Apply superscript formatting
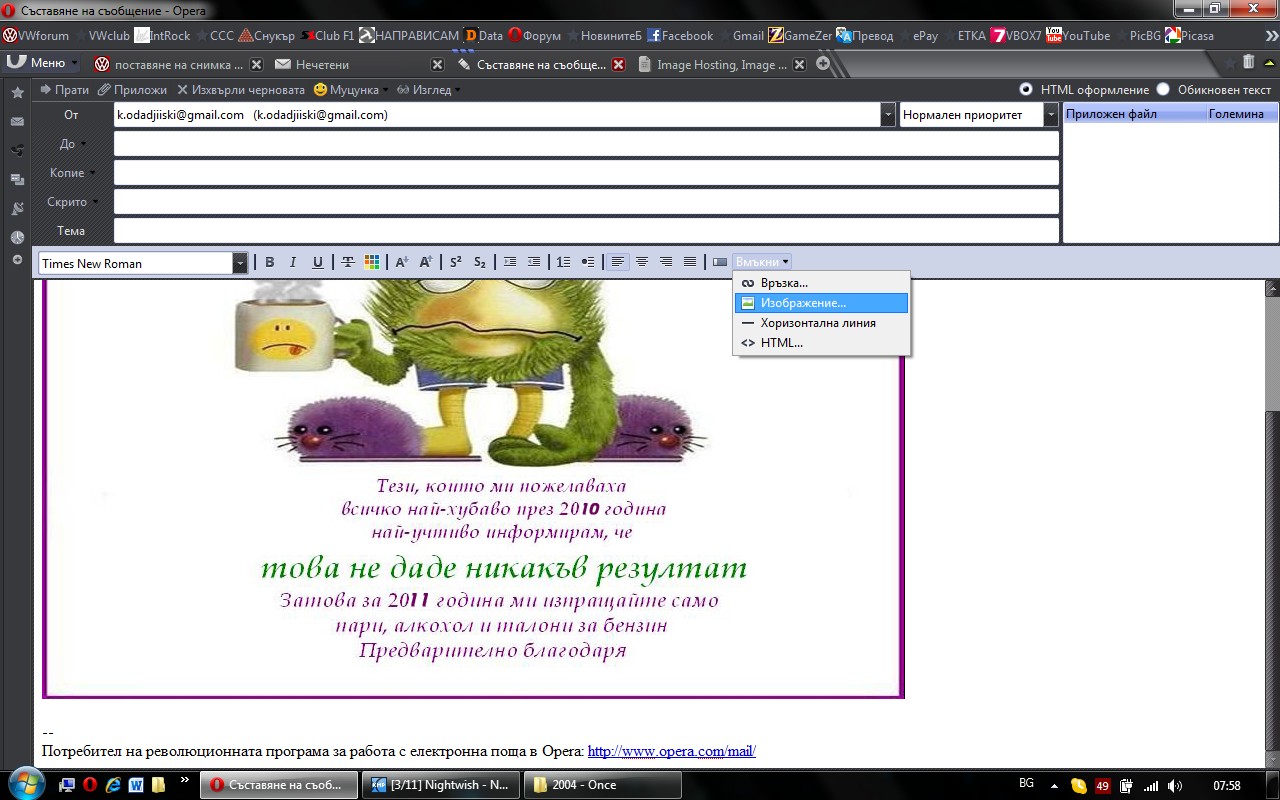Screen dimensions: 1280x800 coord(455,262)
